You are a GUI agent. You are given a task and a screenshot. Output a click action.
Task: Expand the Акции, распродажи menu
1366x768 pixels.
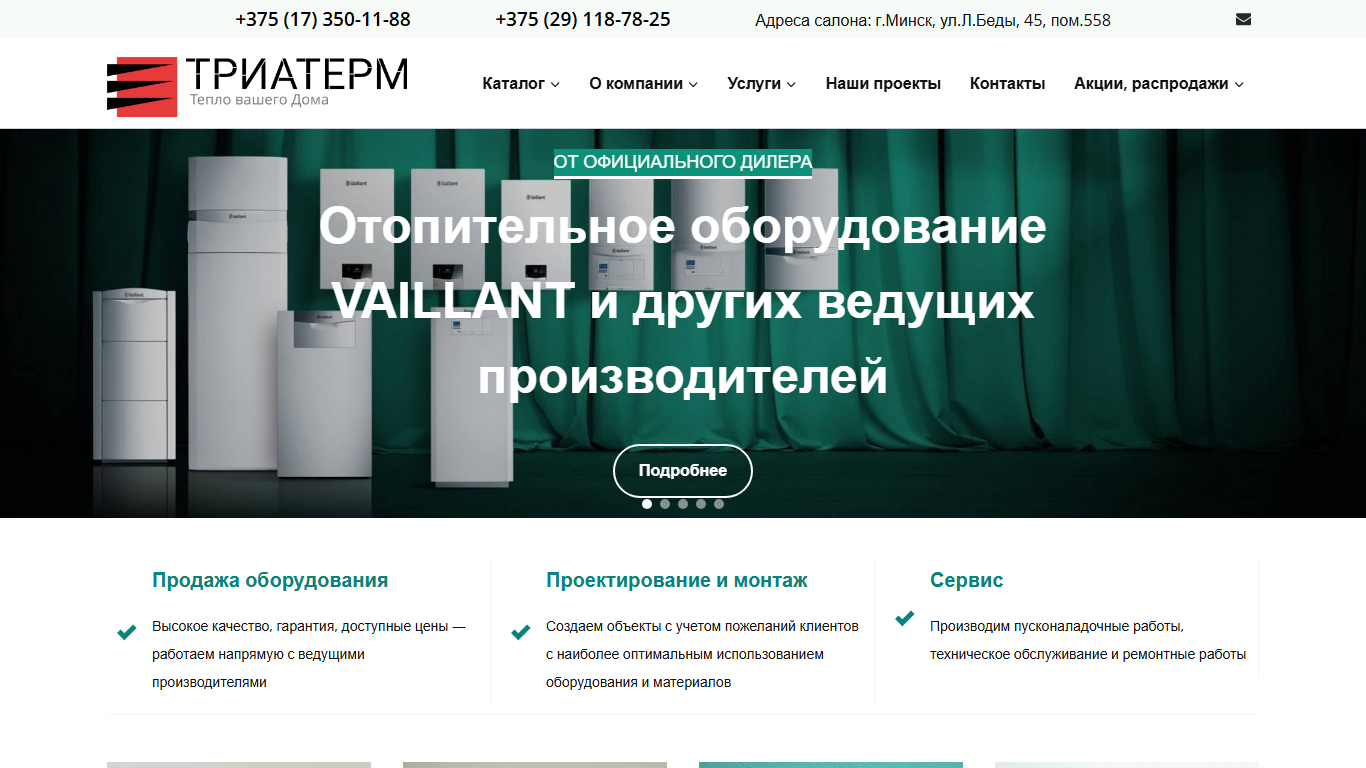[1159, 84]
